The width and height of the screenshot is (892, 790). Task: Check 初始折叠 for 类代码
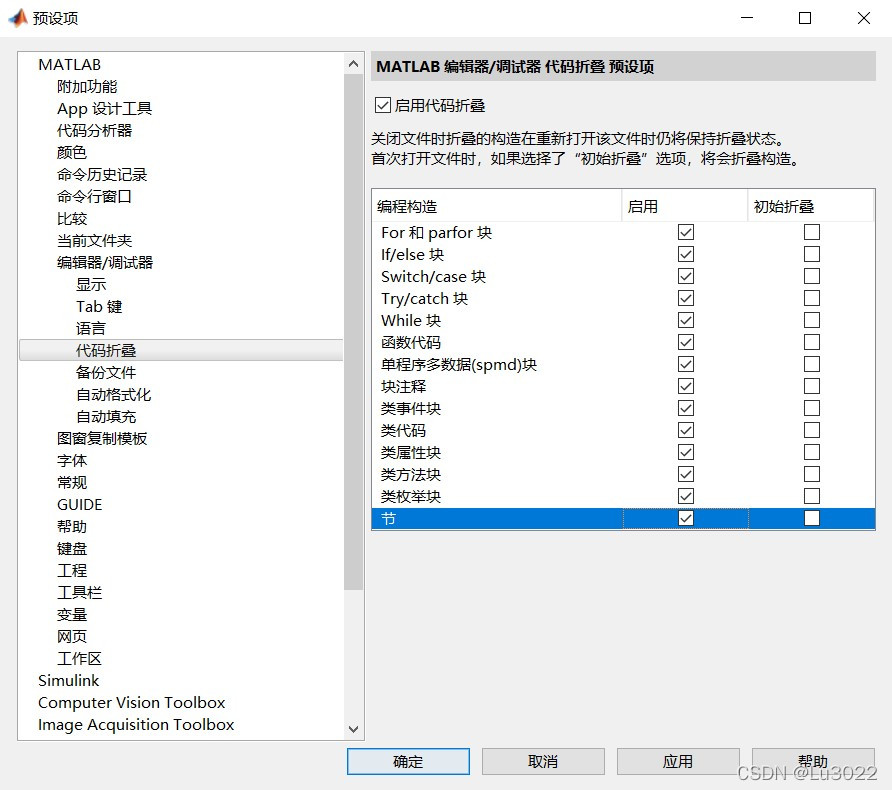(812, 430)
